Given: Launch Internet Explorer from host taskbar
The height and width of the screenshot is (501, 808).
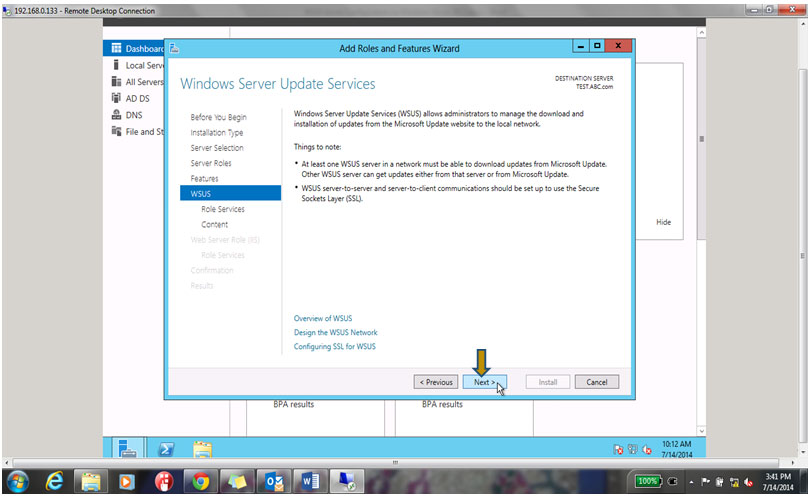Looking at the screenshot, I should click(54, 482).
